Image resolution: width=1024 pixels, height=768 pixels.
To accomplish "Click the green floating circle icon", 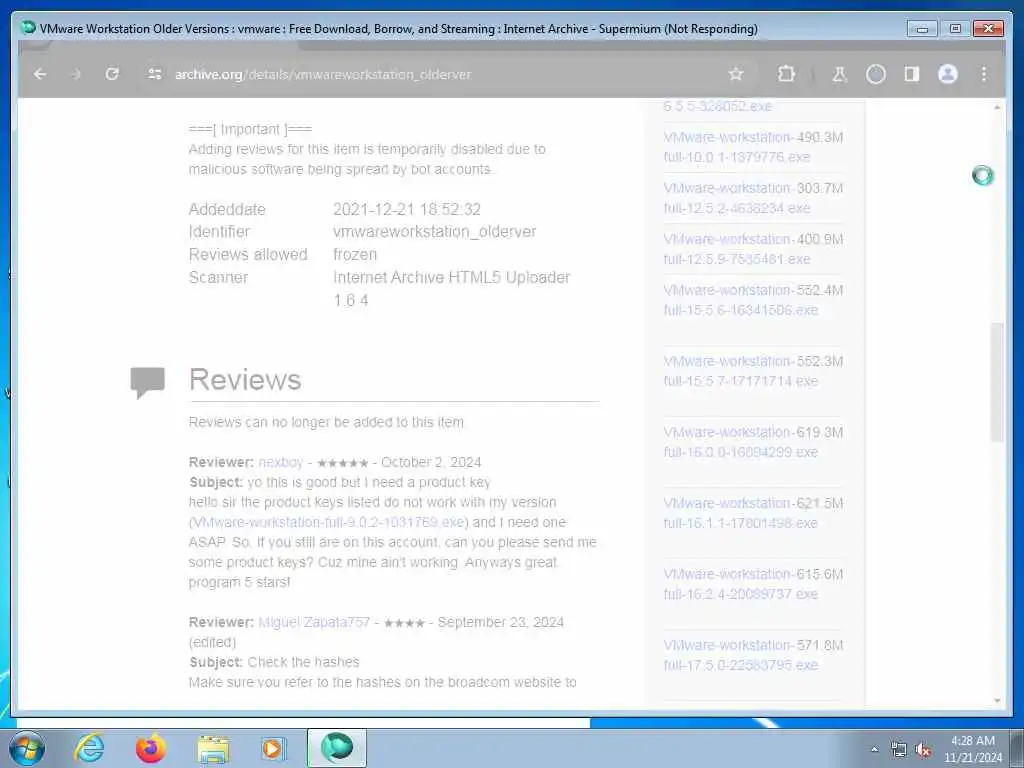I will 982,175.
